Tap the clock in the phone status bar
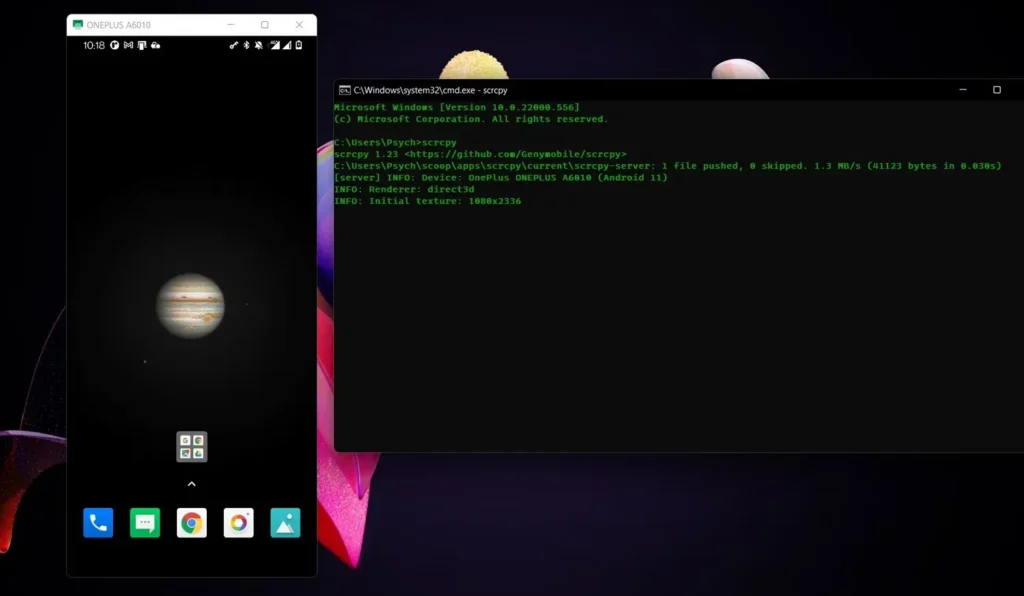The width and height of the screenshot is (1024, 596). [94, 45]
